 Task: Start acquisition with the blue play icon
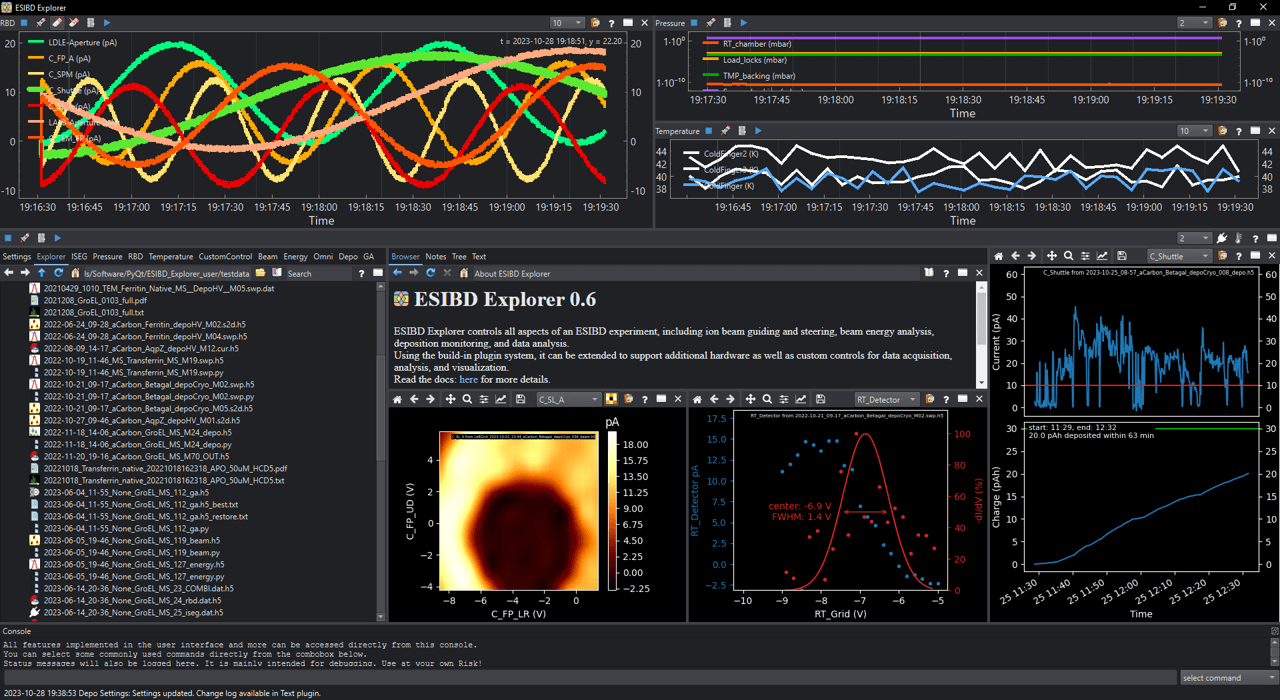(104, 22)
